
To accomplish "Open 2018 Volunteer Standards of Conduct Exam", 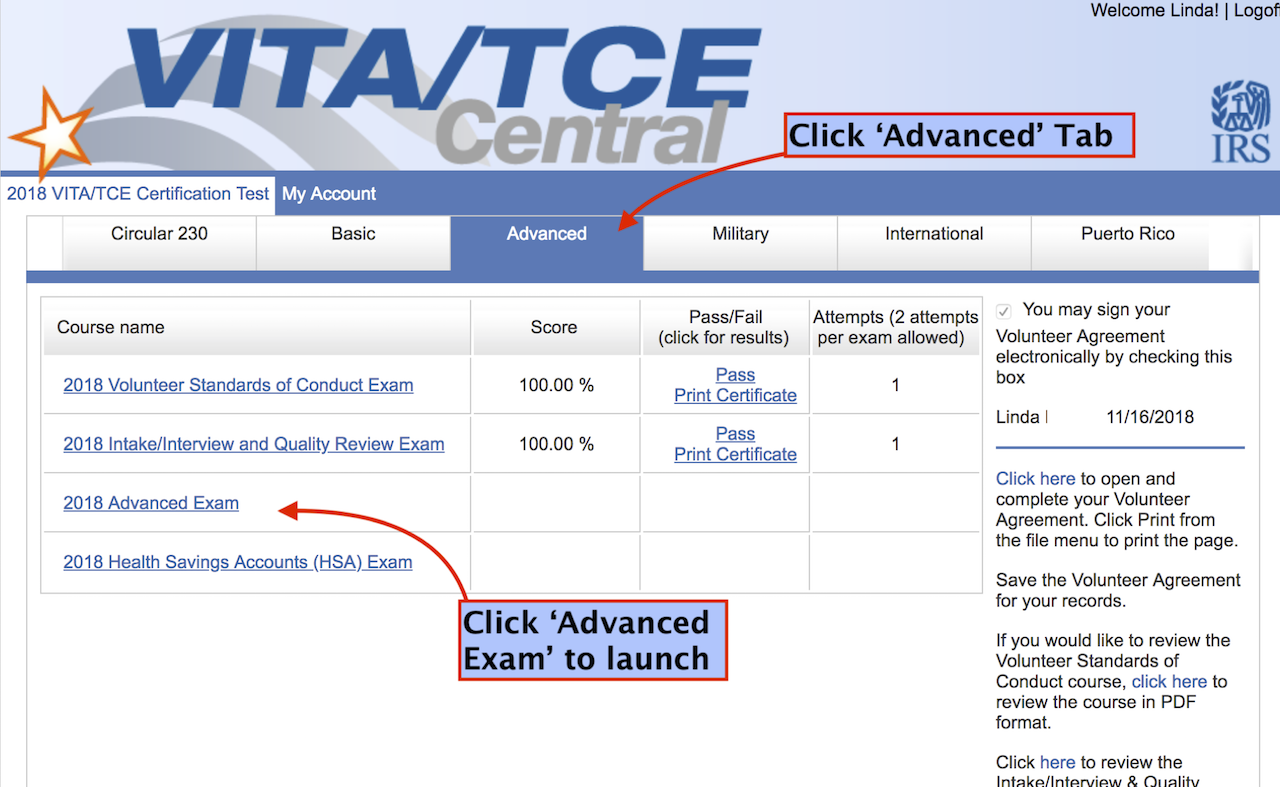I will click(x=238, y=385).
